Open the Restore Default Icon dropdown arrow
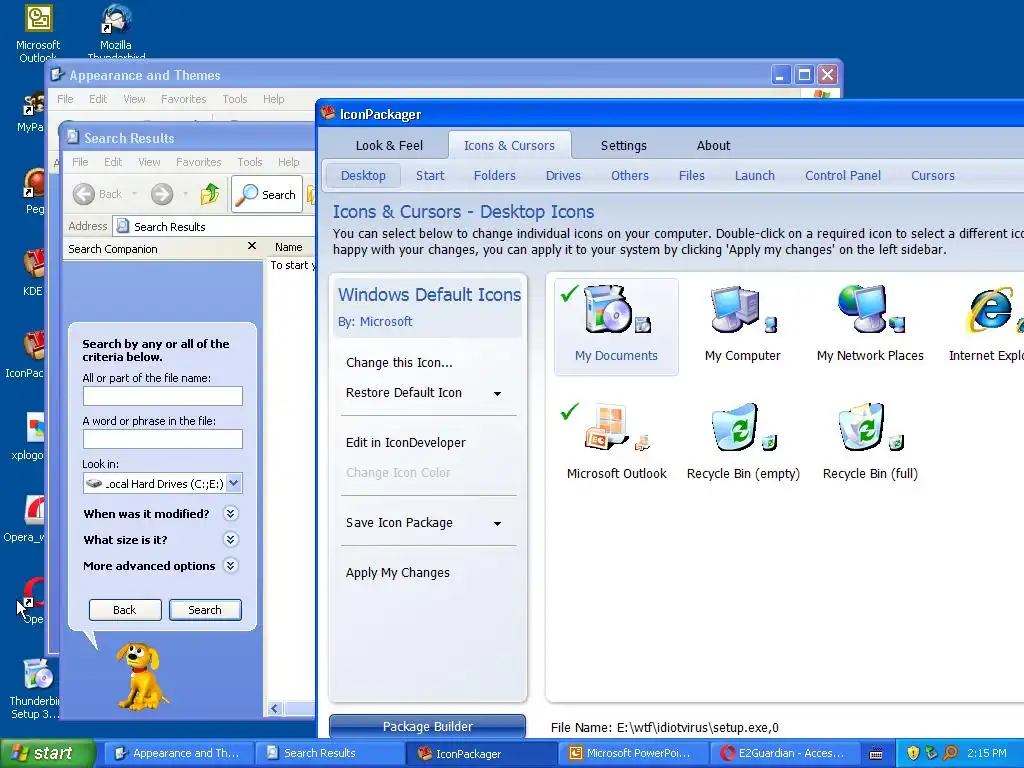 498,394
